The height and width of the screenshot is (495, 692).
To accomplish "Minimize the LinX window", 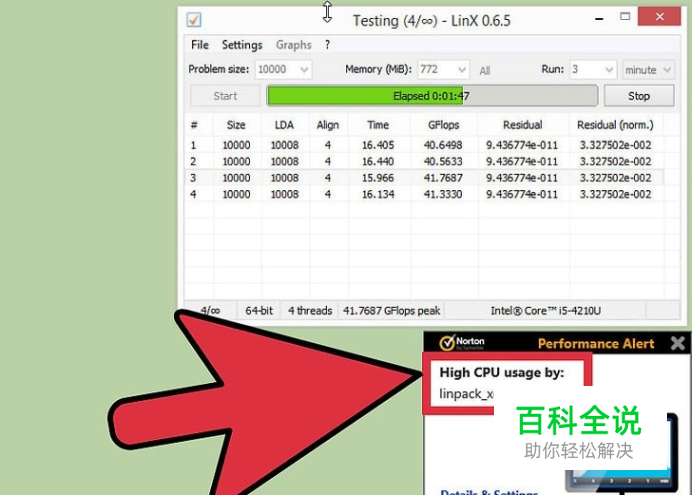I will click(x=599, y=19).
